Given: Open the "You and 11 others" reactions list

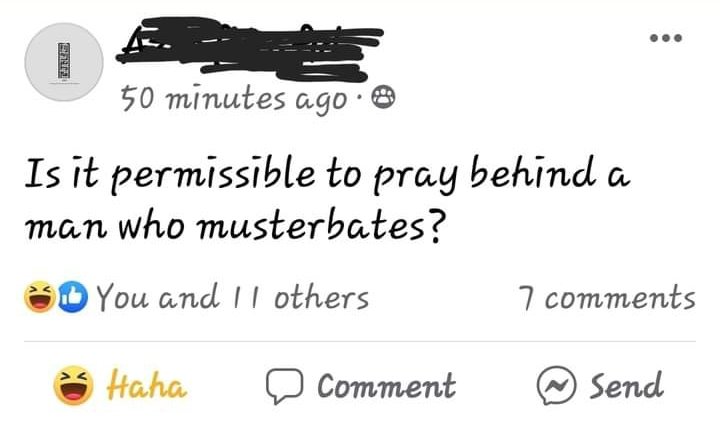Looking at the screenshot, I should (233, 297).
